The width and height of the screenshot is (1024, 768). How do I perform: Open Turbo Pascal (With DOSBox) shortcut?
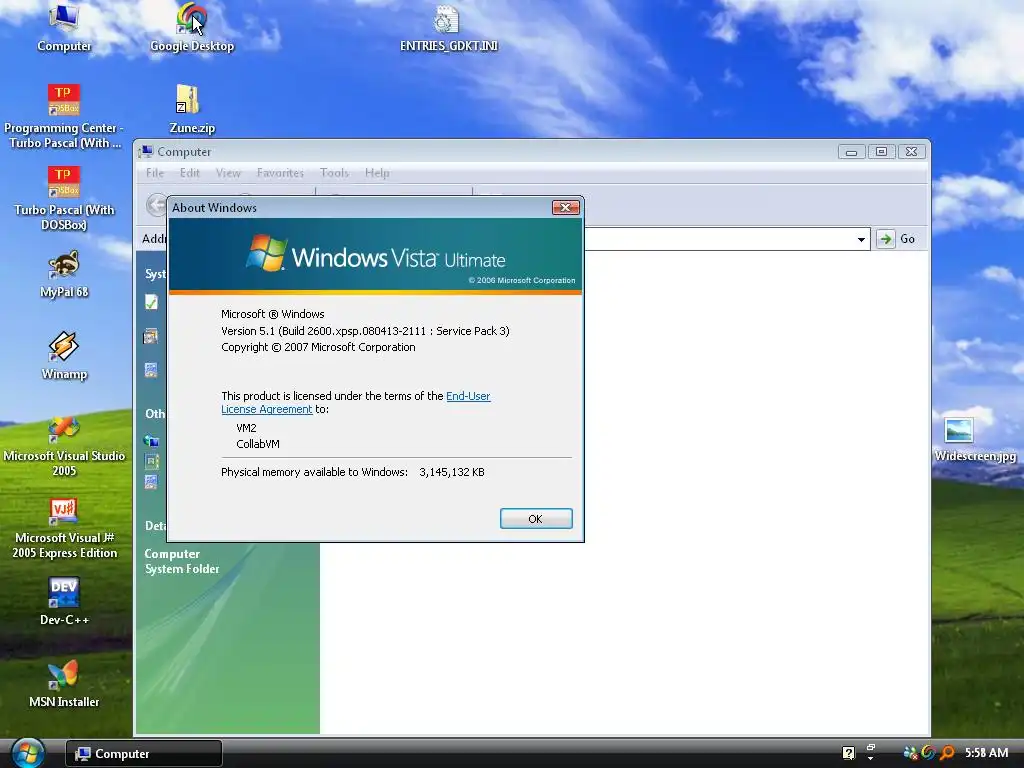click(64, 198)
